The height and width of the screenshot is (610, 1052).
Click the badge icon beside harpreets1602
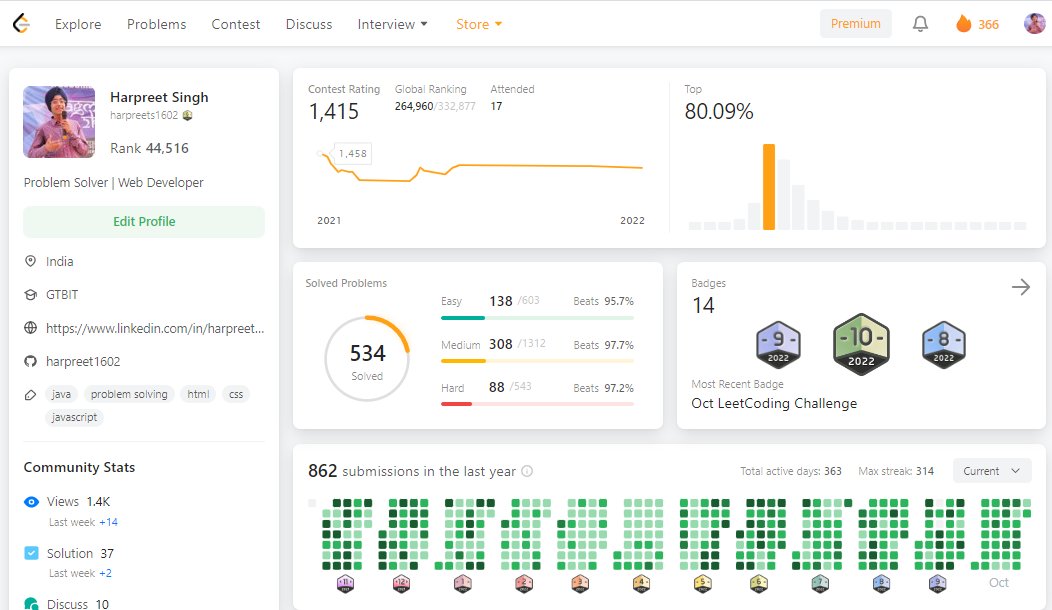point(187,115)
